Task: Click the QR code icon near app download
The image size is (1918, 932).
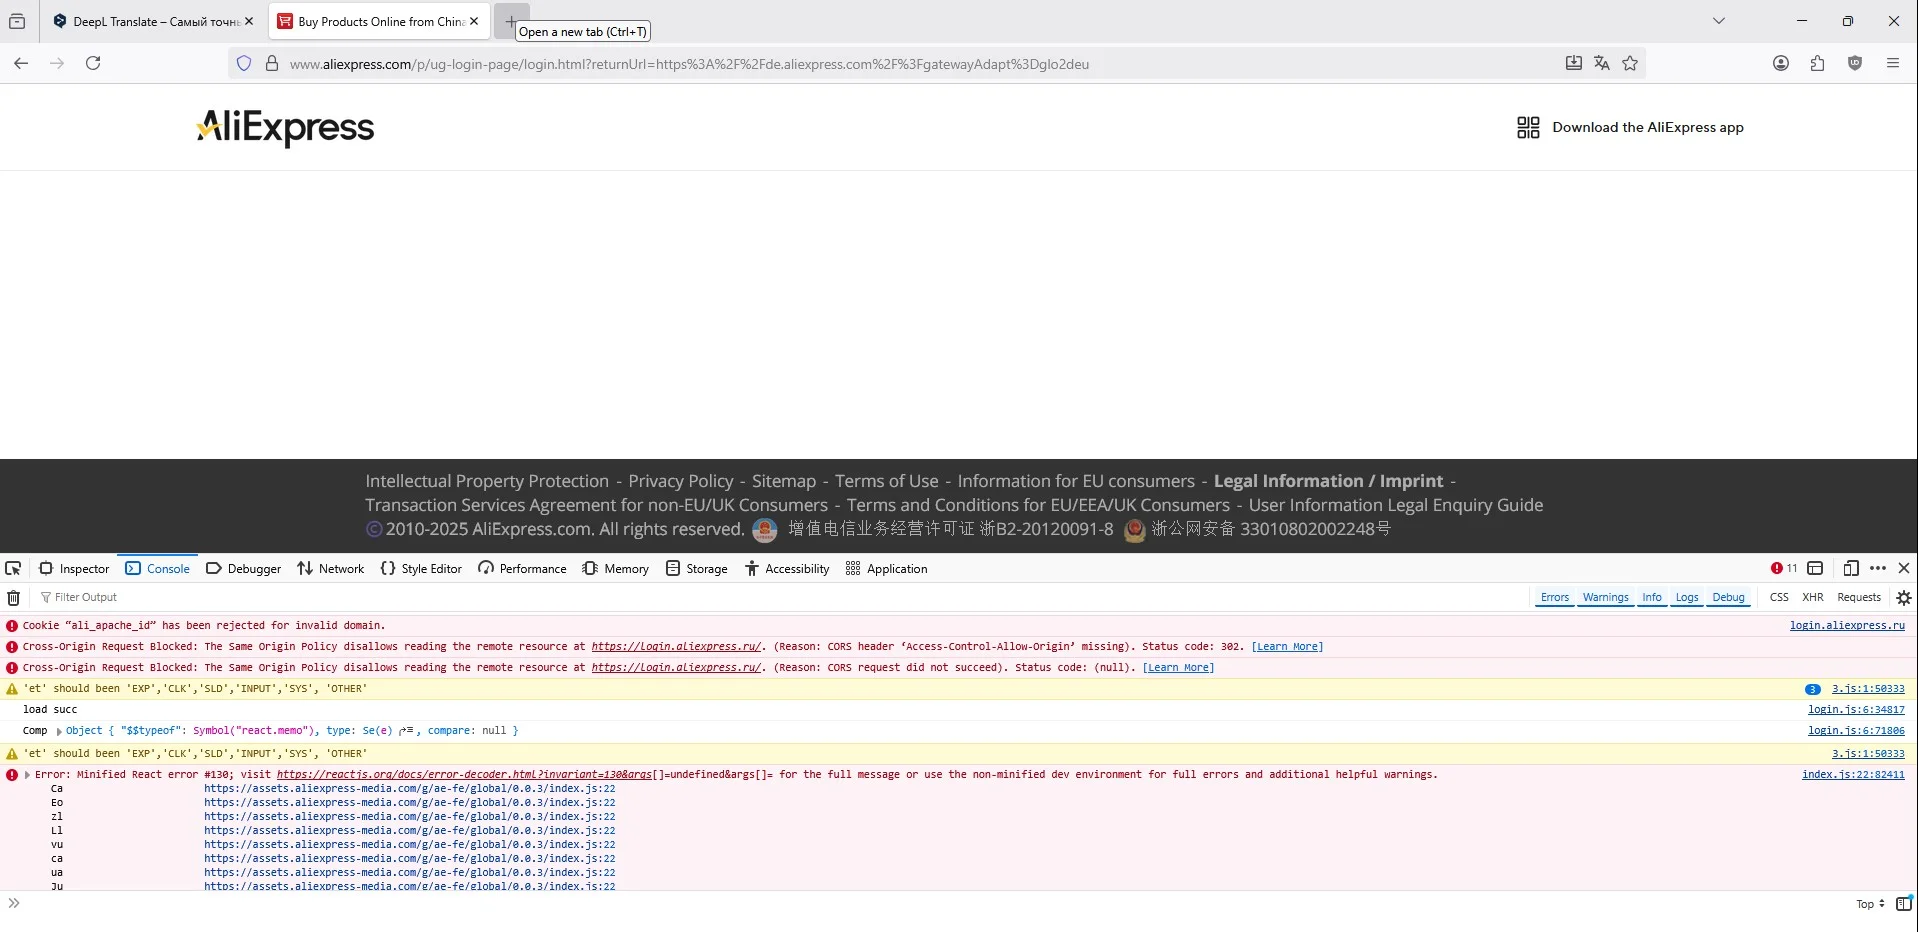Action: [x=1528, y=127]
